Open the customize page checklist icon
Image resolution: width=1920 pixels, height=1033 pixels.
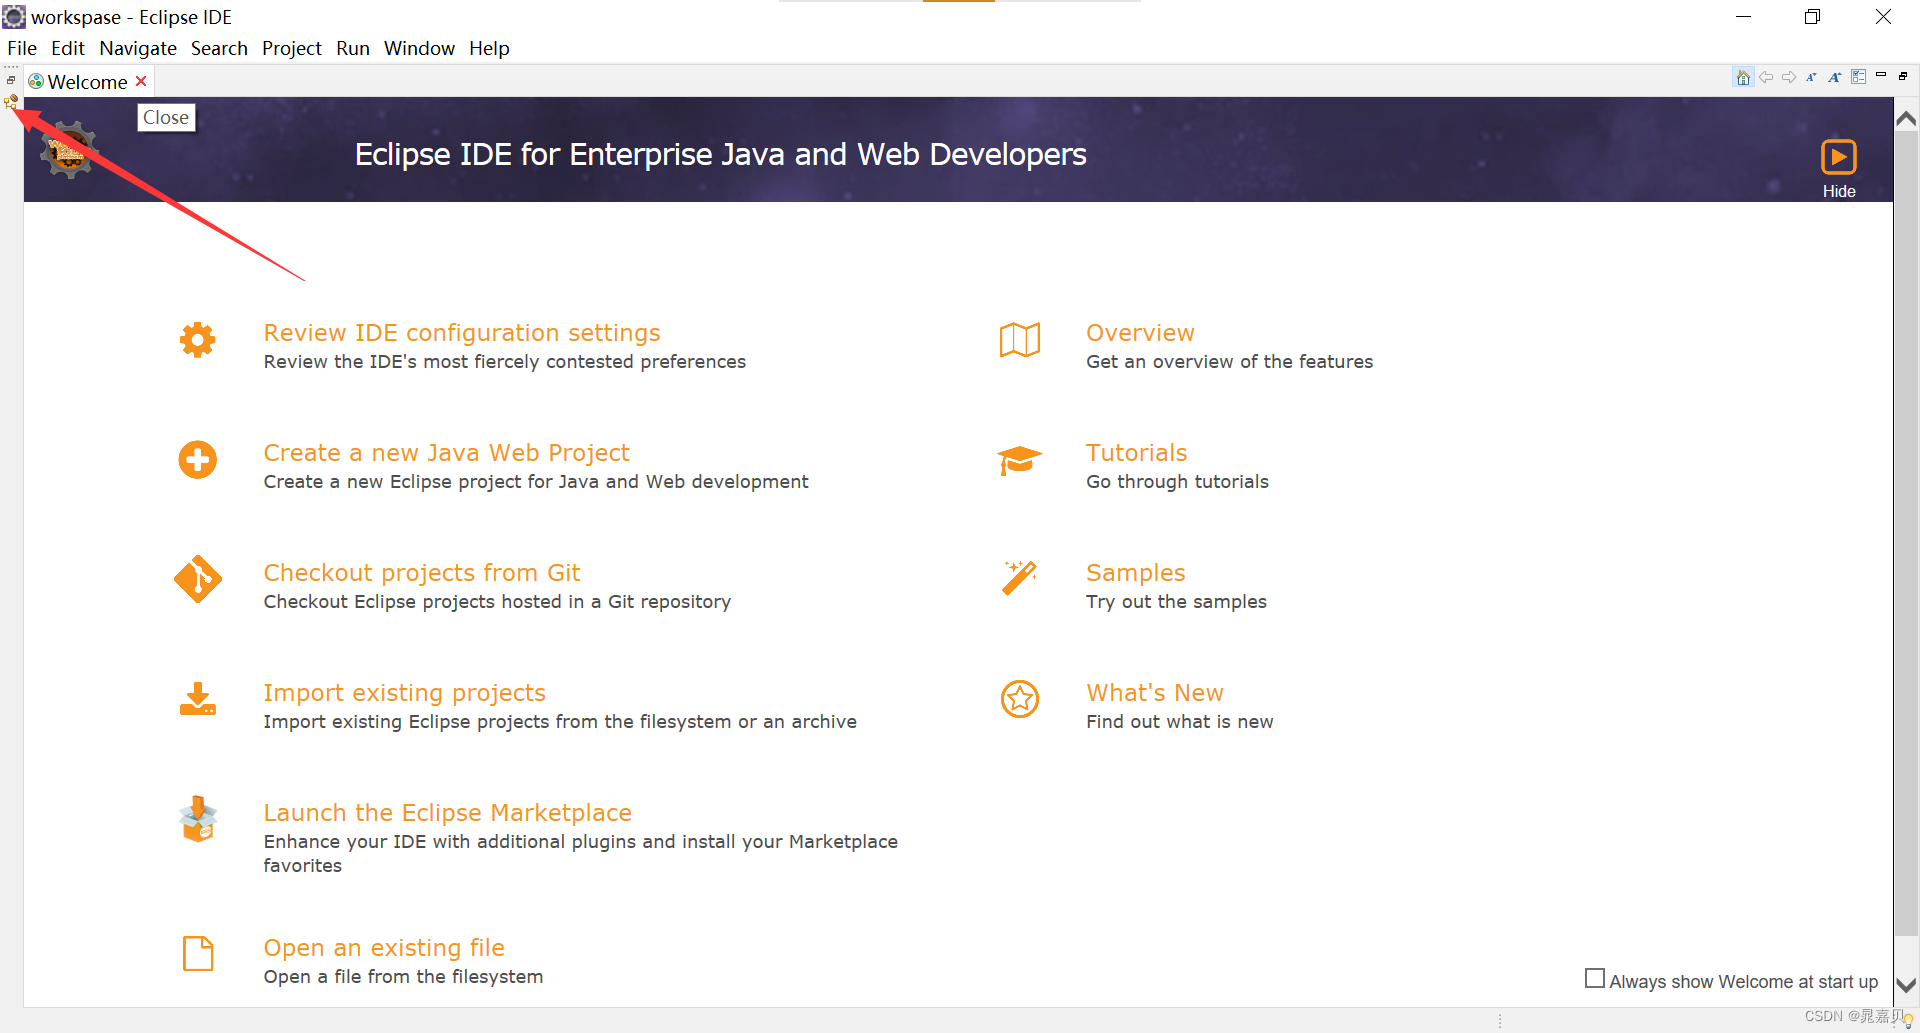(1858, 77)
